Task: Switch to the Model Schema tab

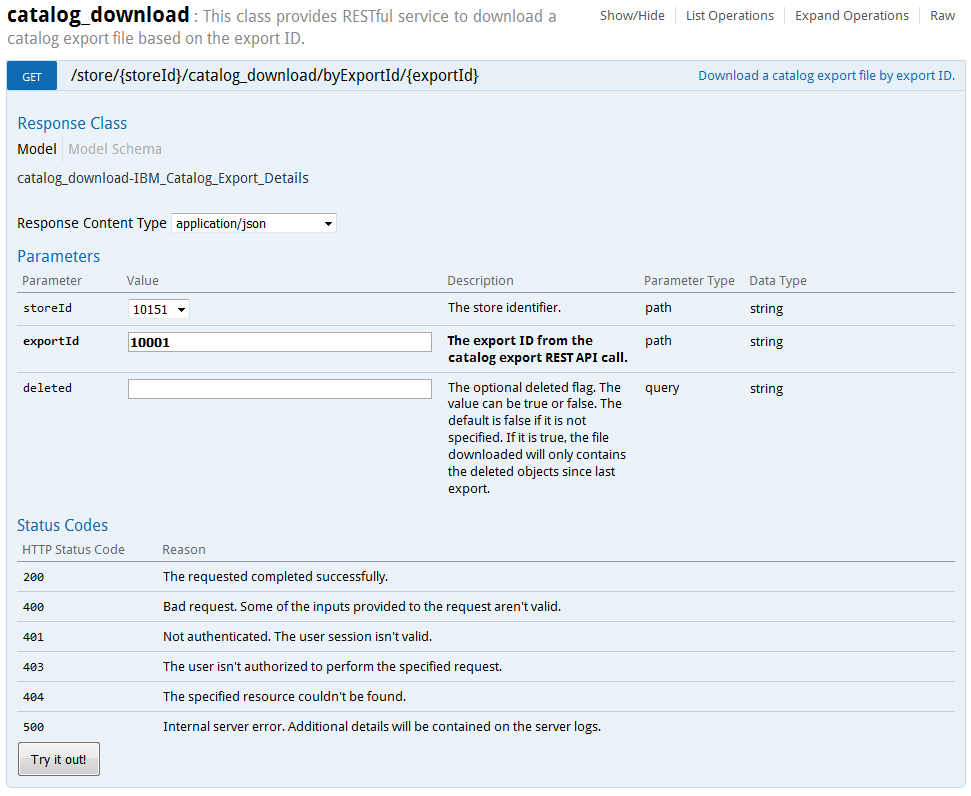Action: click(x=114, y=148)
